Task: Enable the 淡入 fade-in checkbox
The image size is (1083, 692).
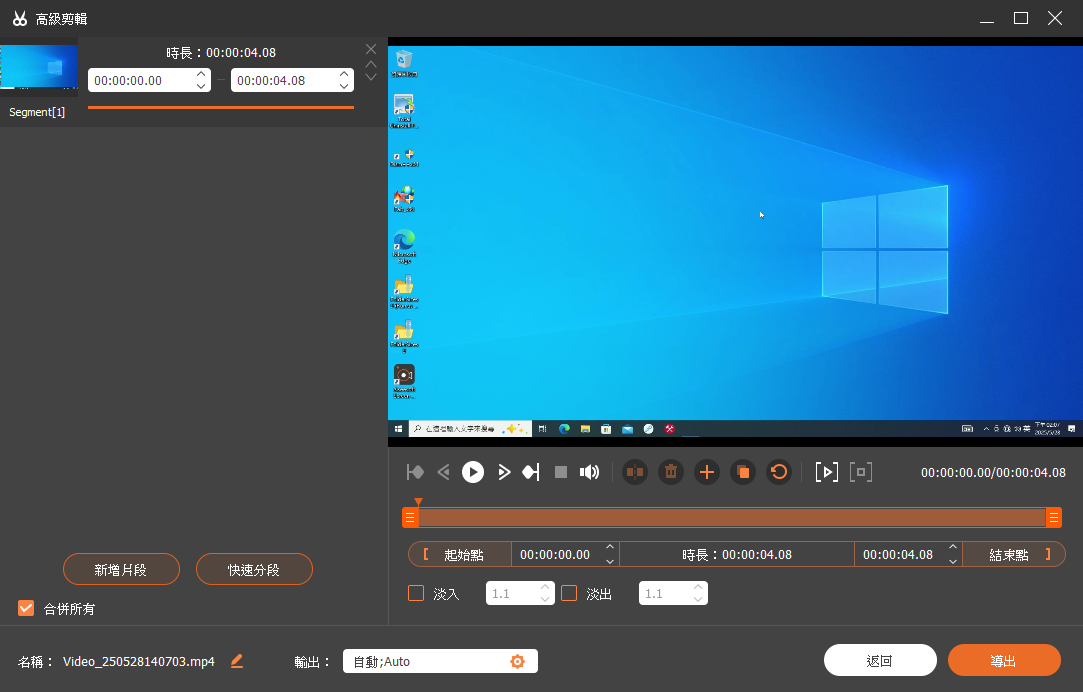Action: coord(416,593)
